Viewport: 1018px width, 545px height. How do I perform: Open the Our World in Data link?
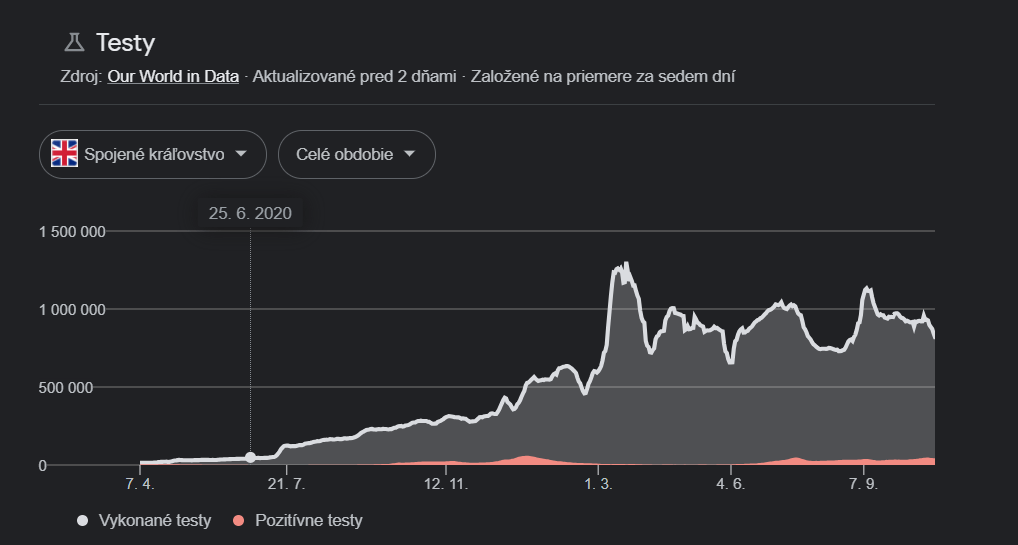coord(173,76)
